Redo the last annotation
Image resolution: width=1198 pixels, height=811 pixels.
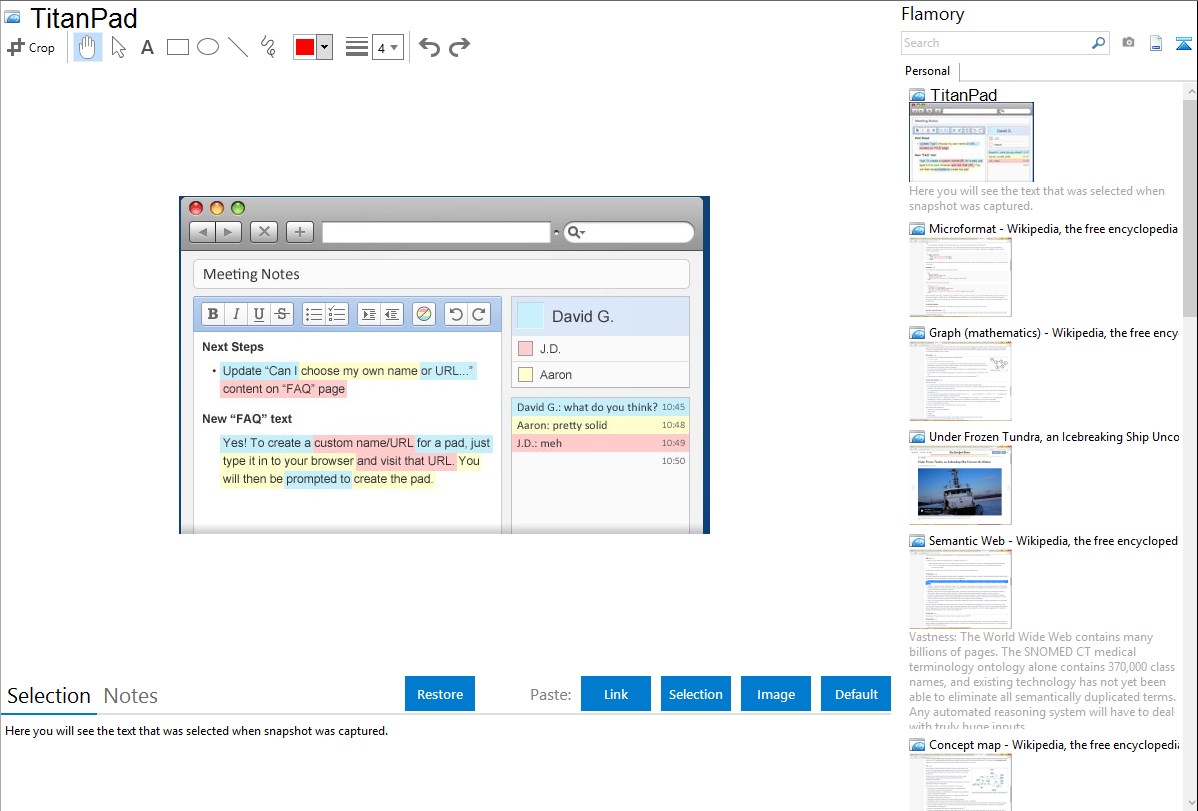459,47
